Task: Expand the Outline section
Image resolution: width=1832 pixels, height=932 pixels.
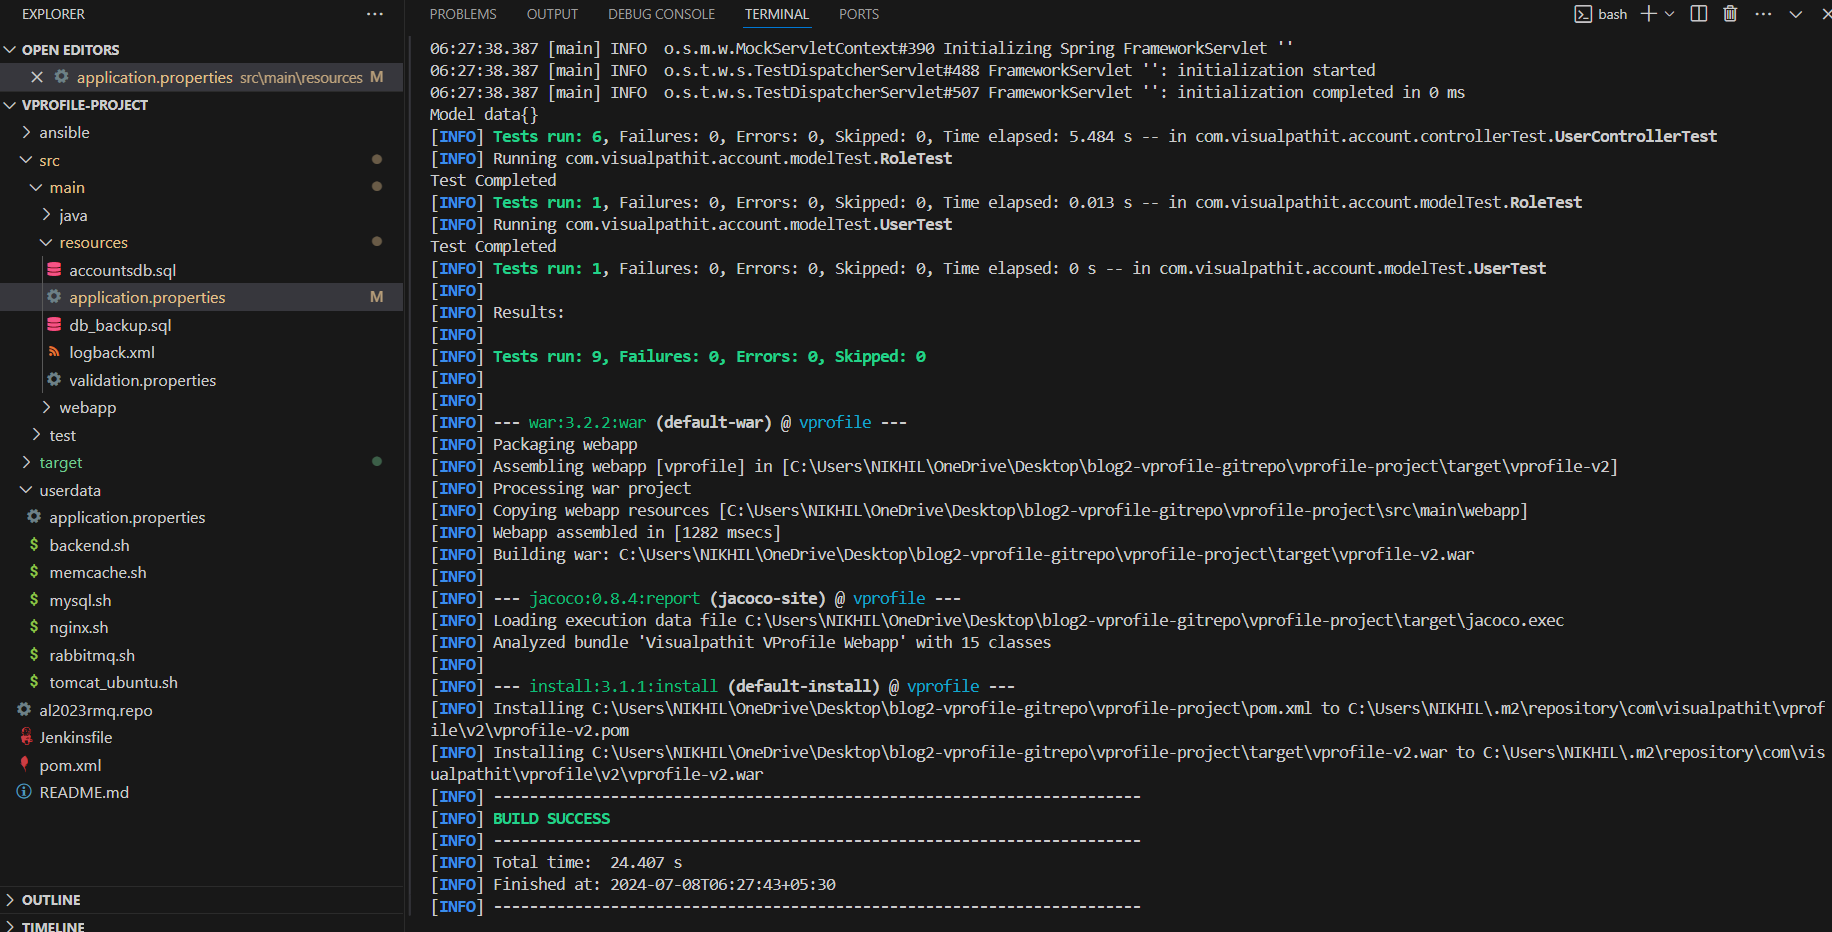Action: tap(10, 900)
